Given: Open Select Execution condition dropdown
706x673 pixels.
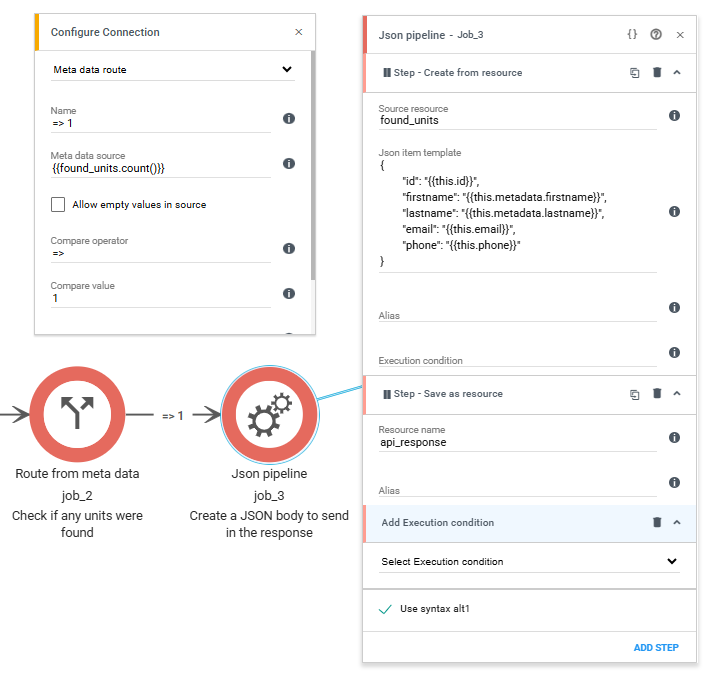Looking at the screenshot, I should pos(529,561).
